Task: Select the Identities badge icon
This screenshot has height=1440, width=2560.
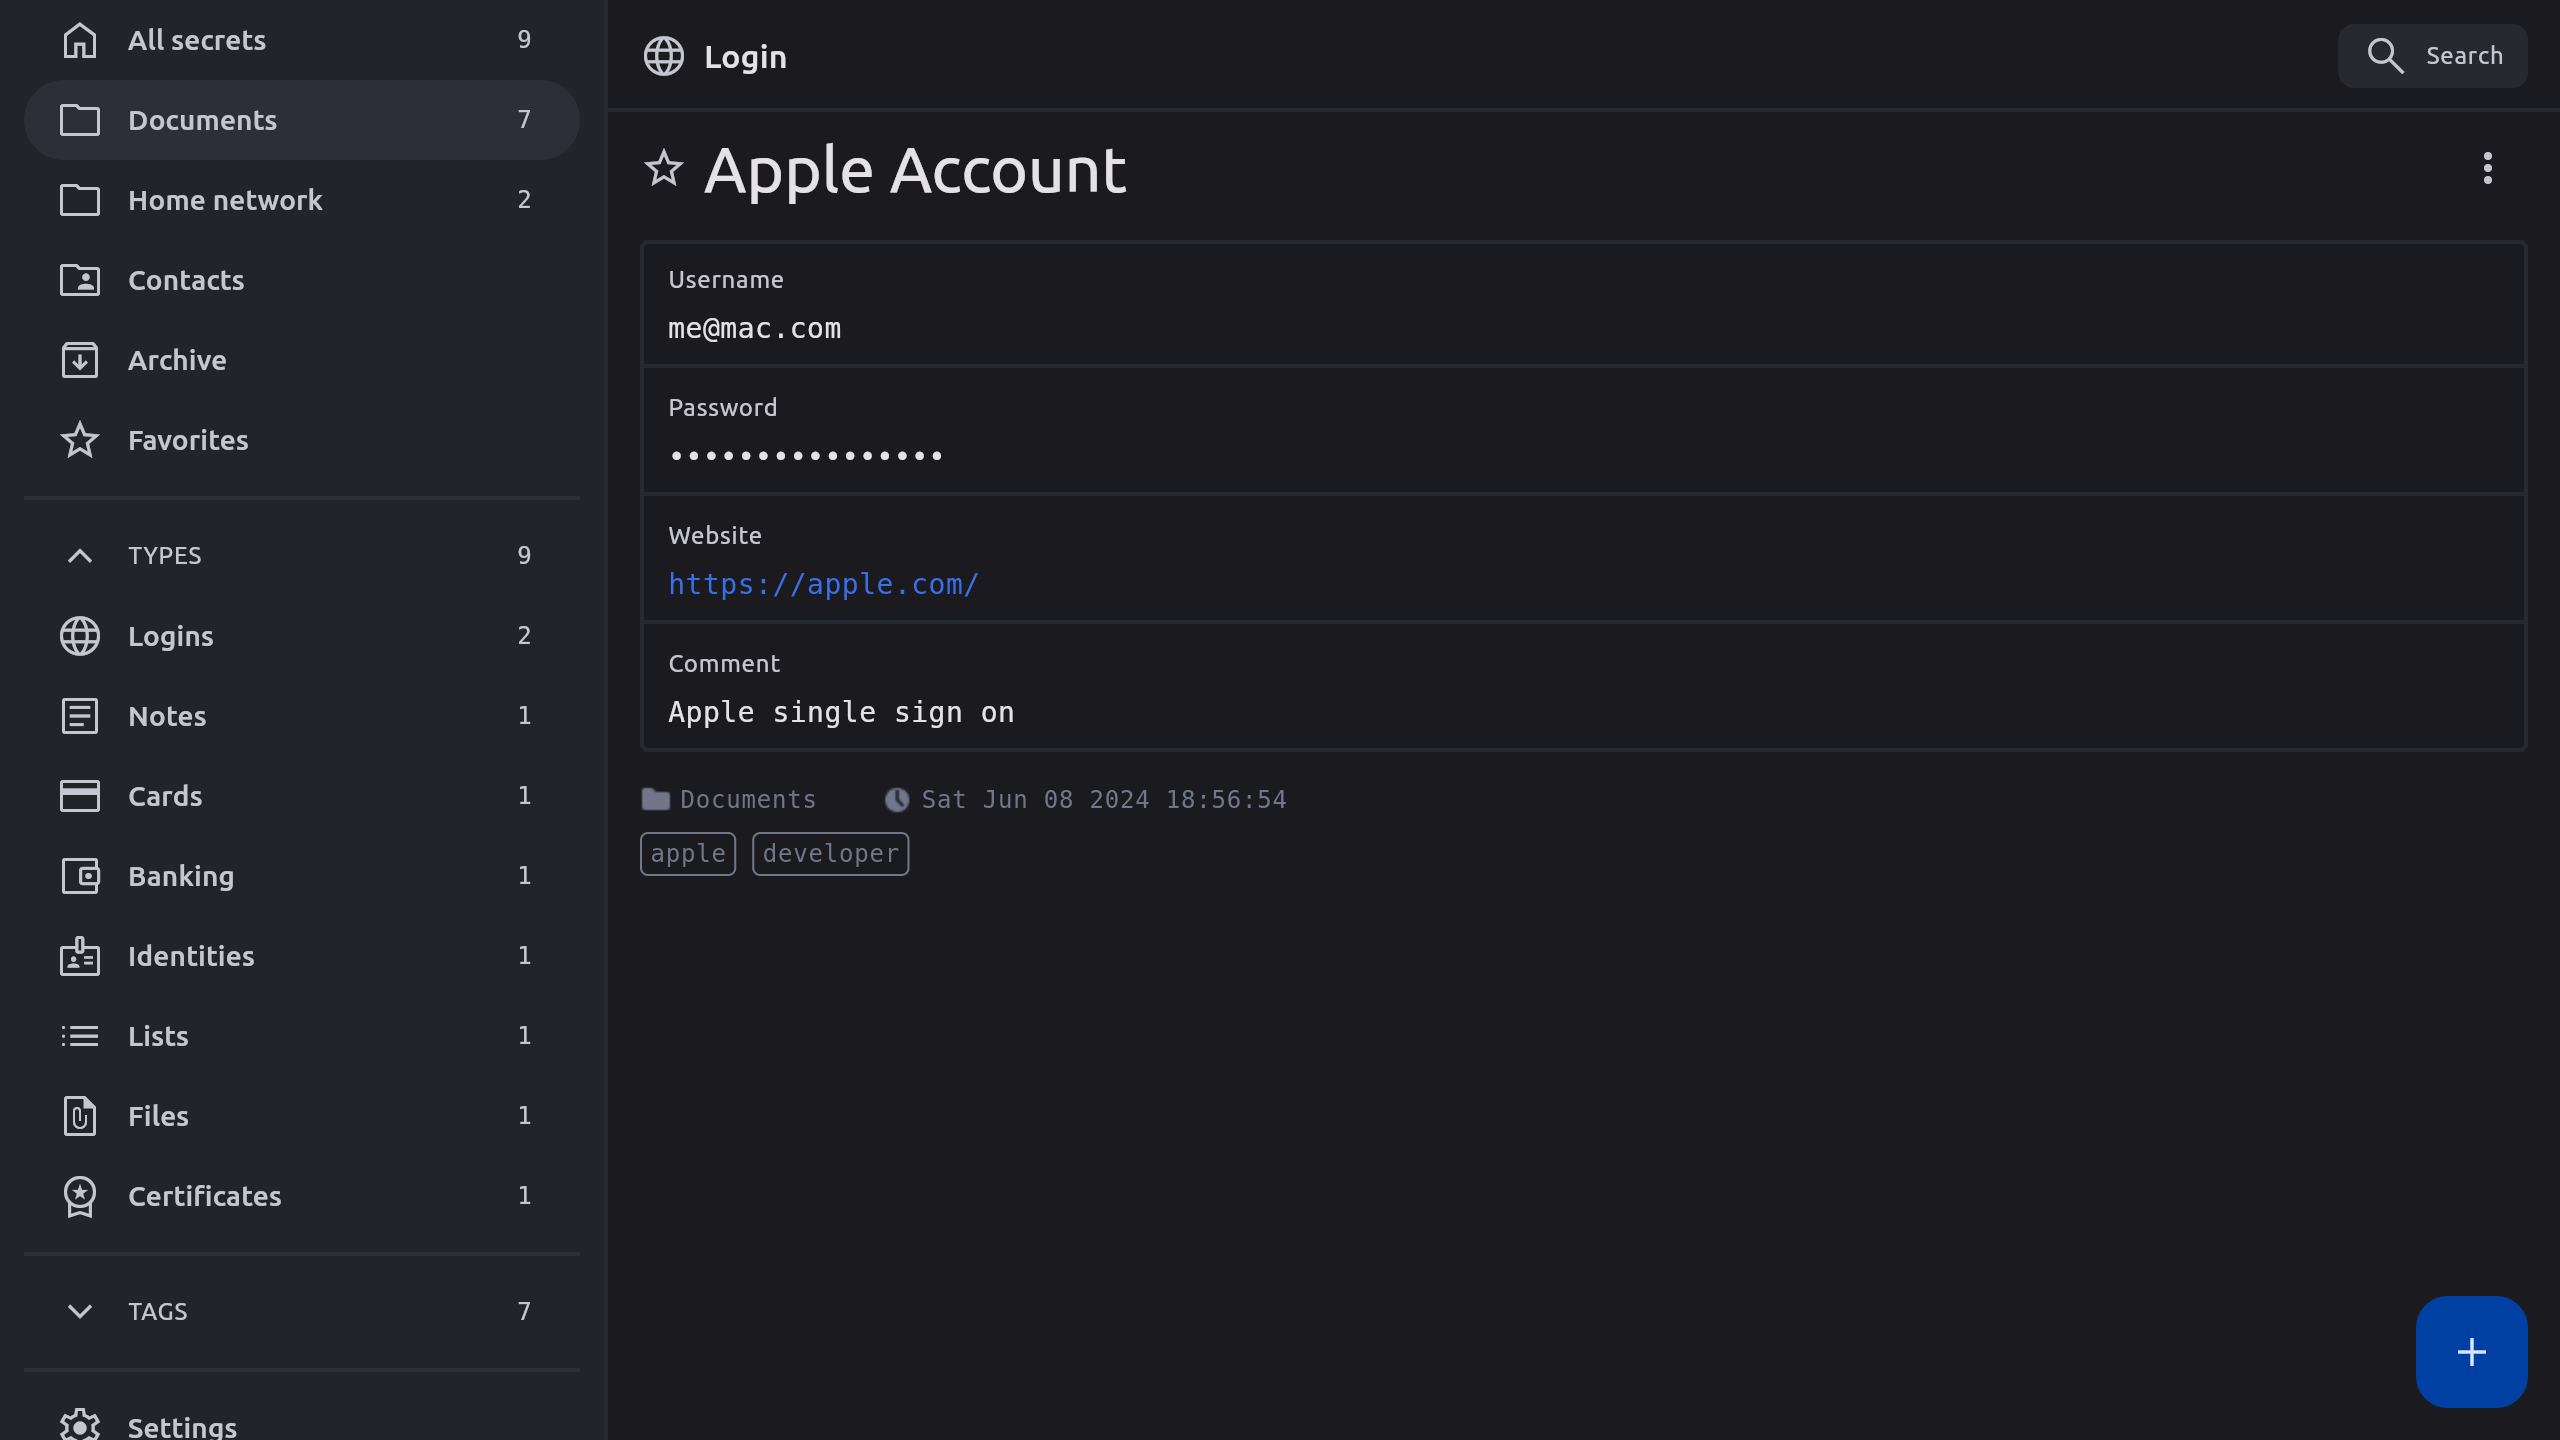Action: (80, 956)
